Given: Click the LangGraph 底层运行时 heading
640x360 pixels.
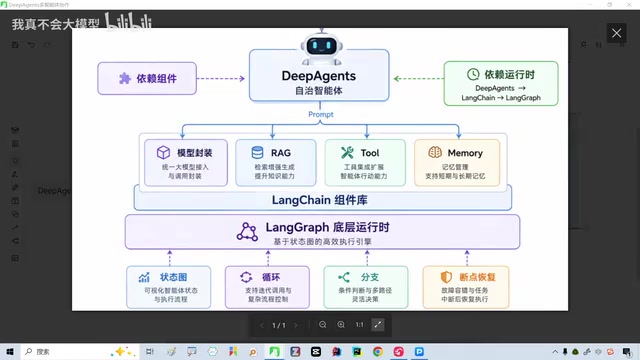Looking at the screenshot, I should point(327,227).
